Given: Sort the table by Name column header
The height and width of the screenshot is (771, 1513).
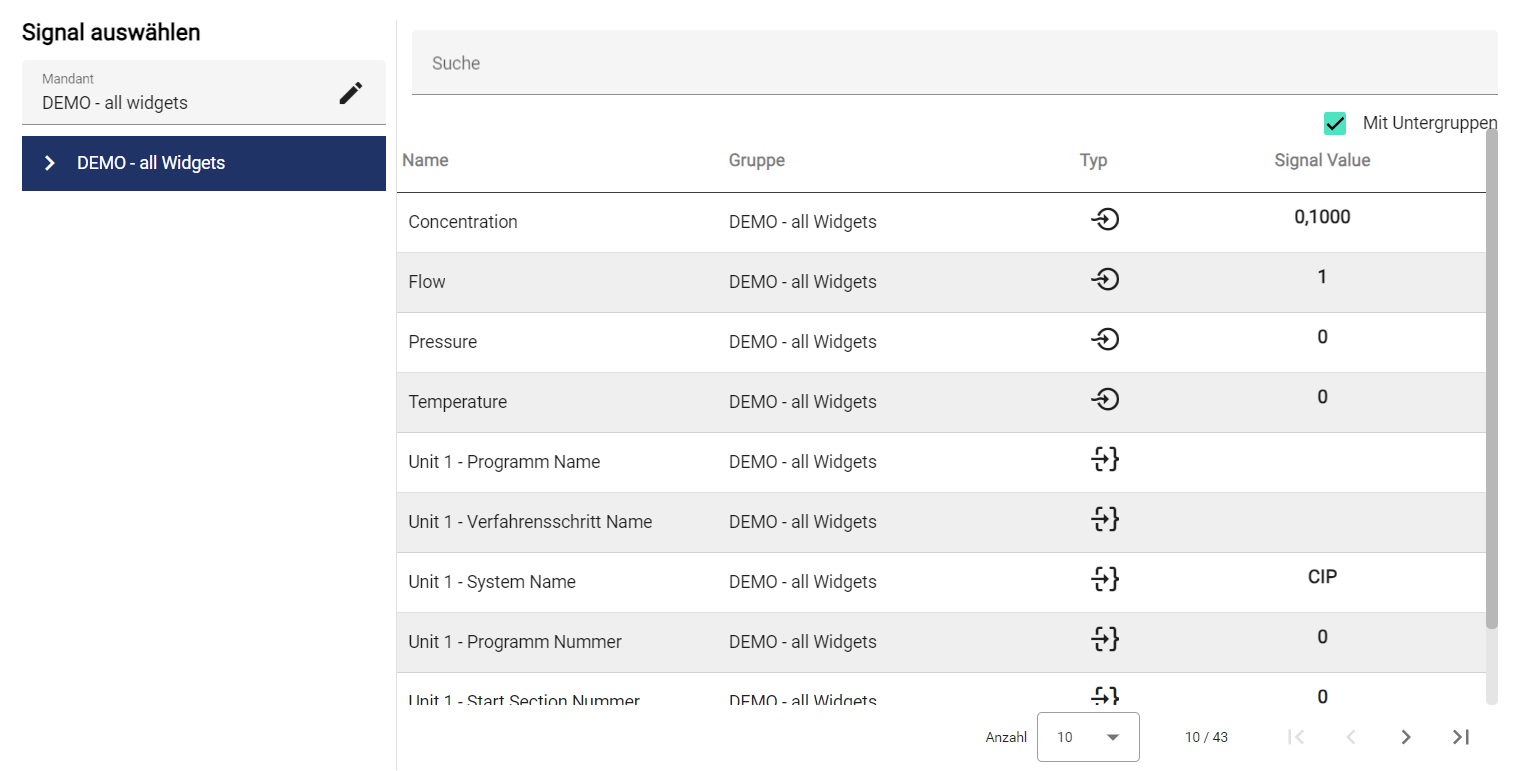Looking at the screenshot, I should click(x=426, y=160).
